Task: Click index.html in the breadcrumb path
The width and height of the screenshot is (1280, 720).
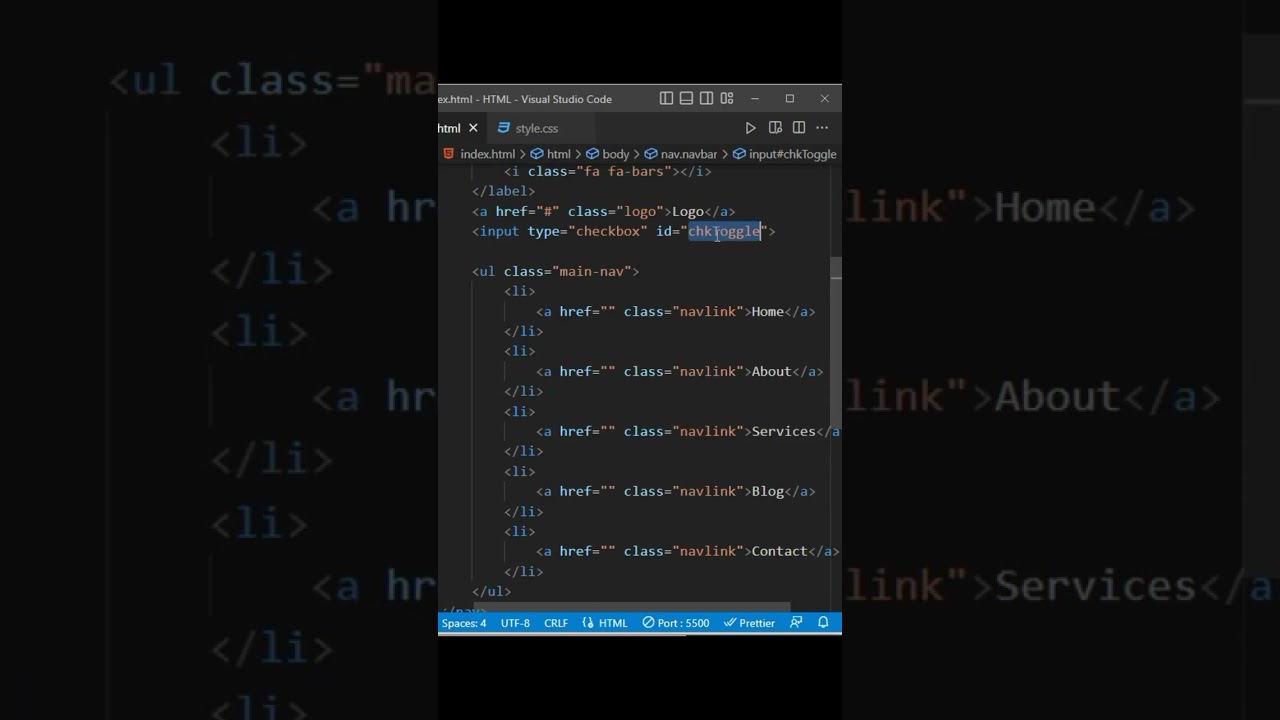Action: click(487, 154)
